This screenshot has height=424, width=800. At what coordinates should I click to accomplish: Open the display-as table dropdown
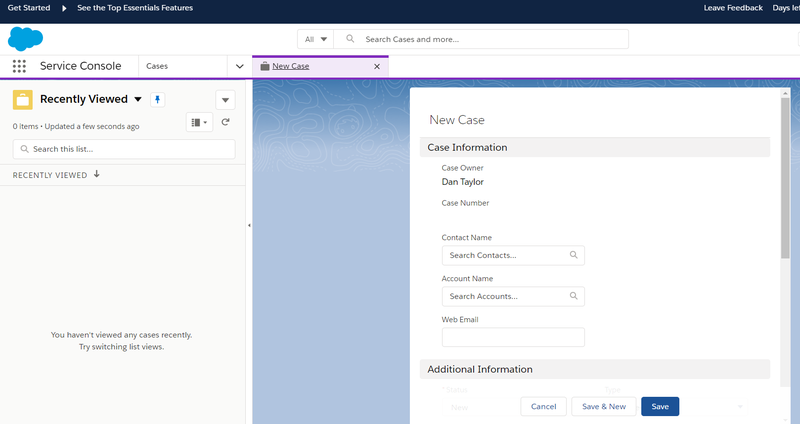[199, 122]
